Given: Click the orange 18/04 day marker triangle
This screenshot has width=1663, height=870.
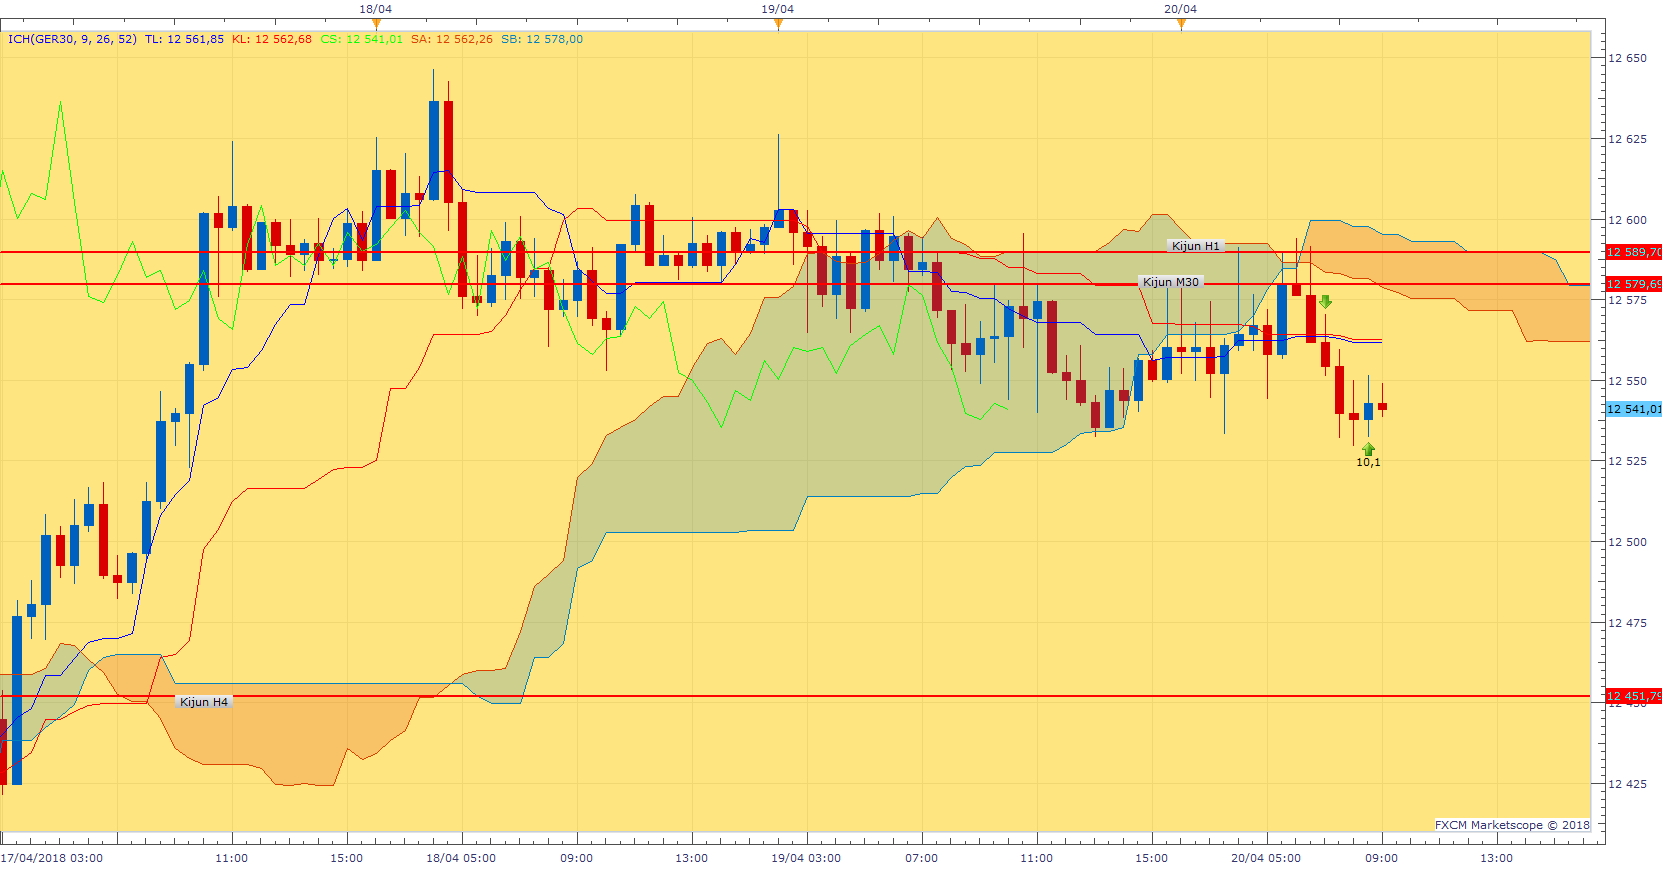Looking at the screenshot, I should (x=376, y=24).
